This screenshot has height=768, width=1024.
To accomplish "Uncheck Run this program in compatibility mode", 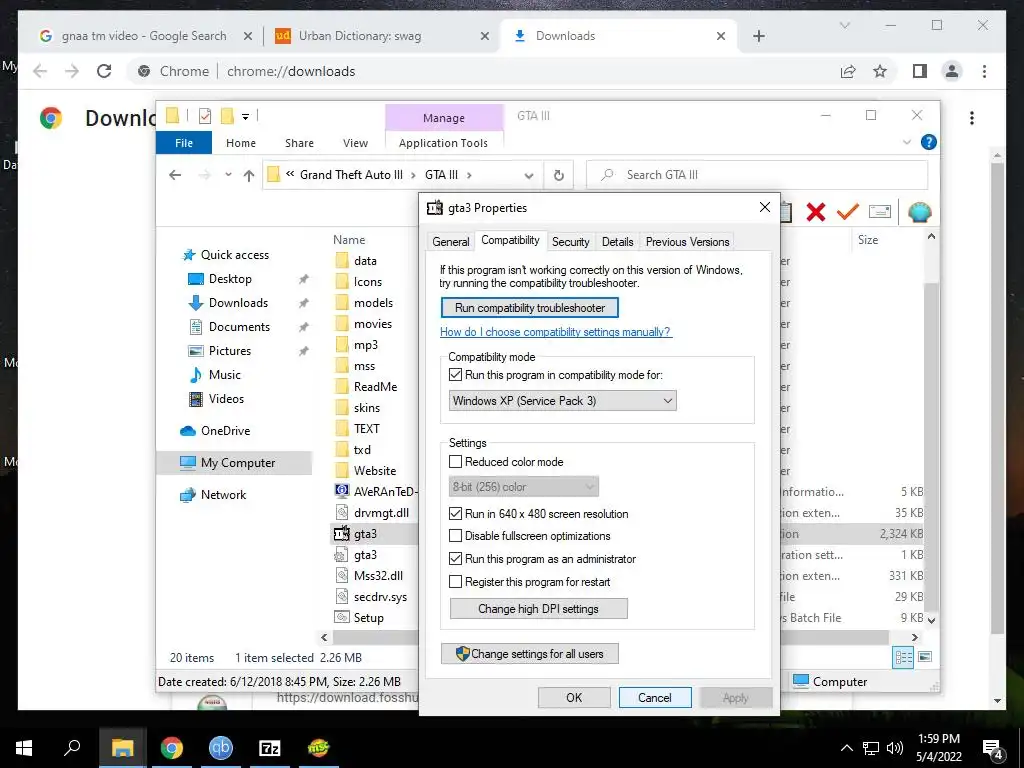I will [x=456, y=375].
